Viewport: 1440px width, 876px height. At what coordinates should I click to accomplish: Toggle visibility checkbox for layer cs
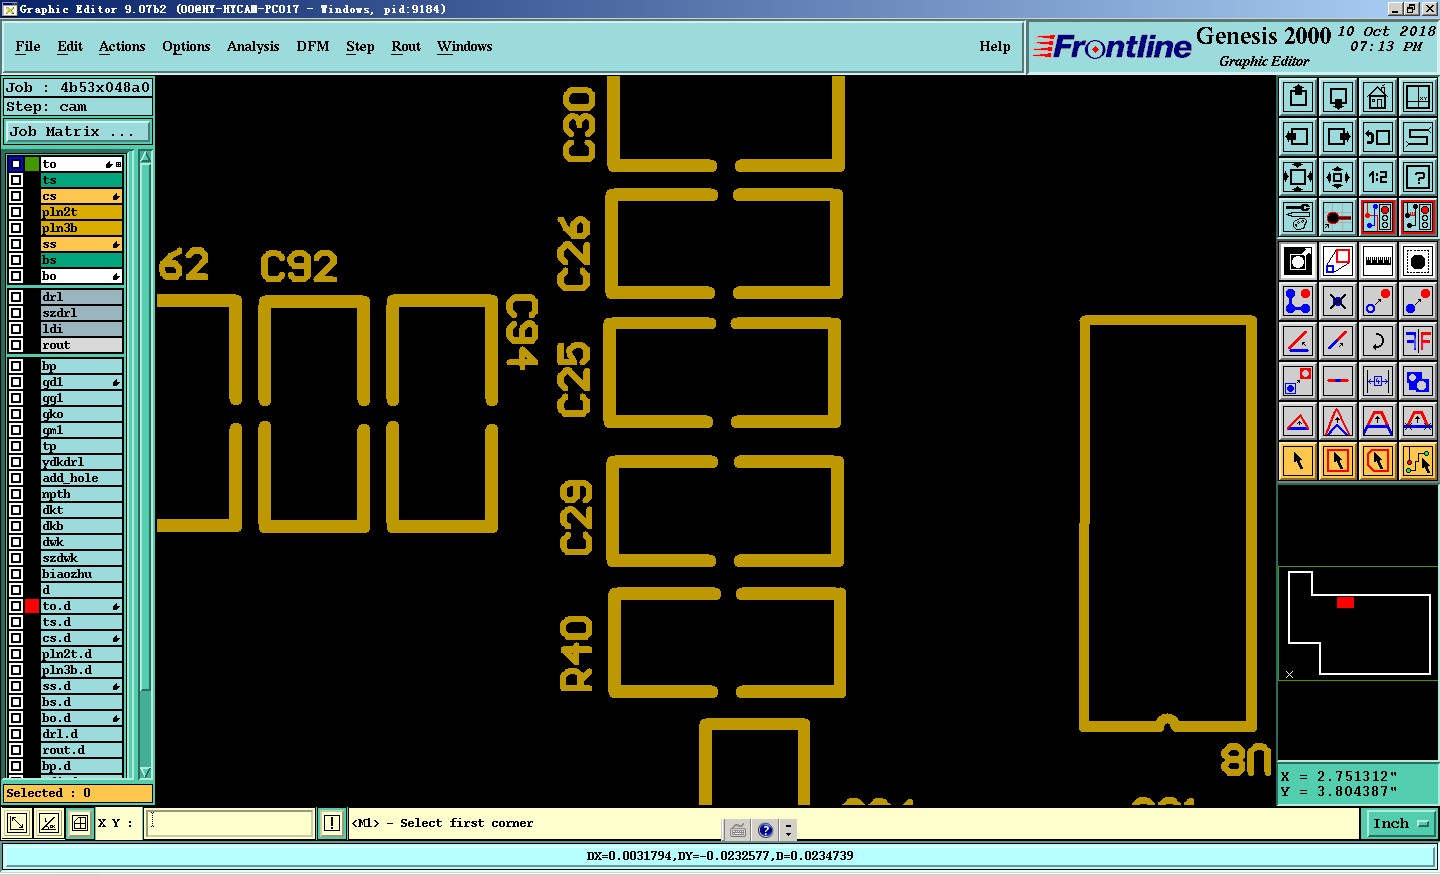pos(16,196)
